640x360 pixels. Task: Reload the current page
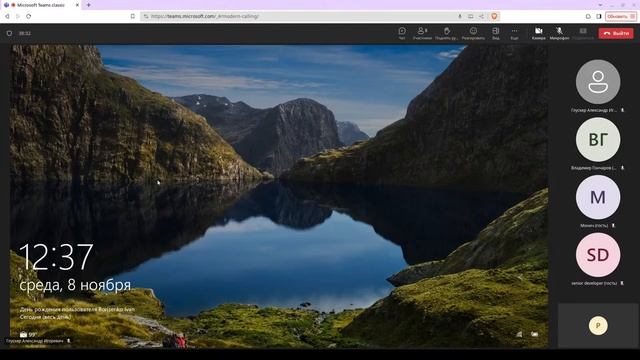coord(29,16)
